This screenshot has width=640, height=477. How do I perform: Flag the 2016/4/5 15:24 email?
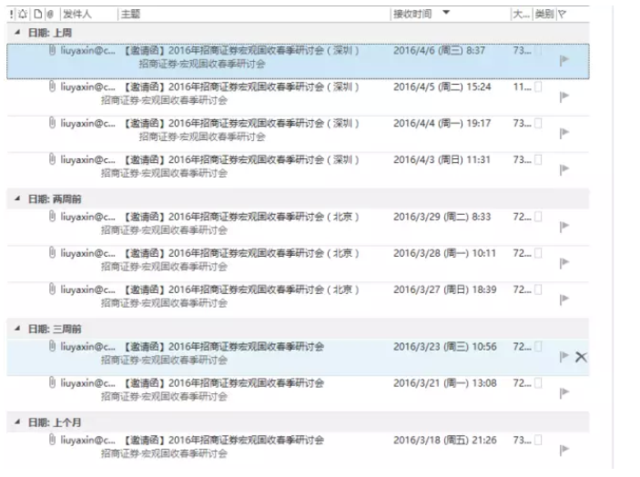(563, 97)
